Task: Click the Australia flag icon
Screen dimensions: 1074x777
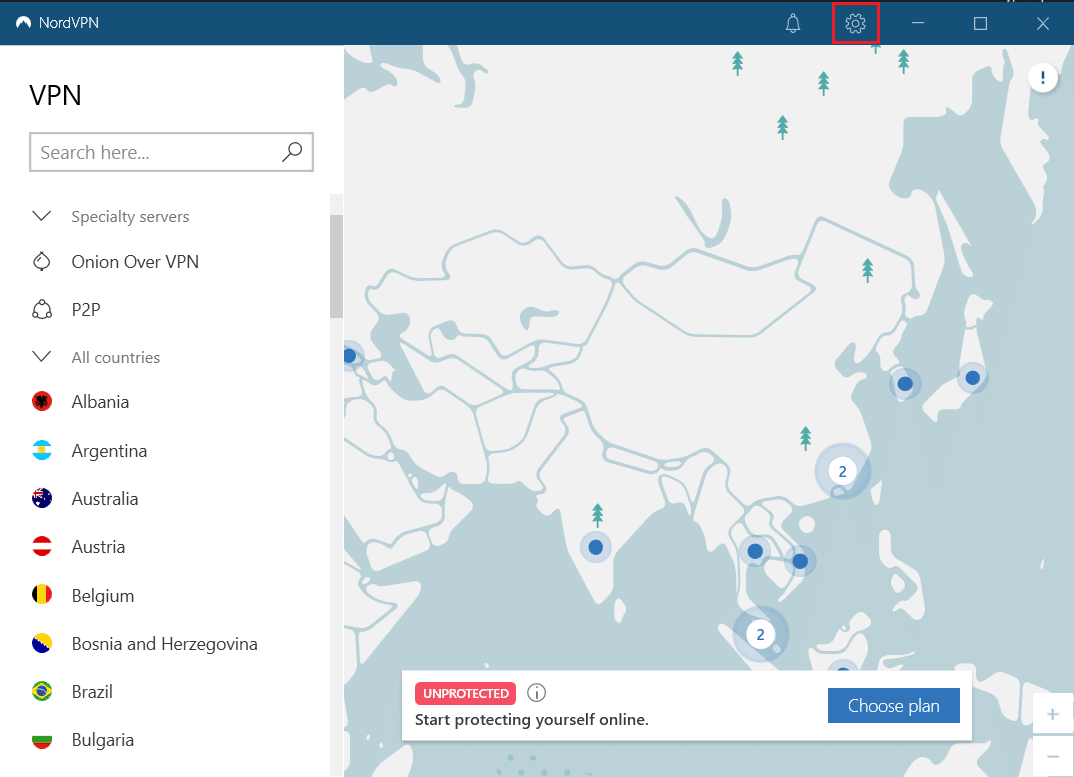Action: [42, 499]
